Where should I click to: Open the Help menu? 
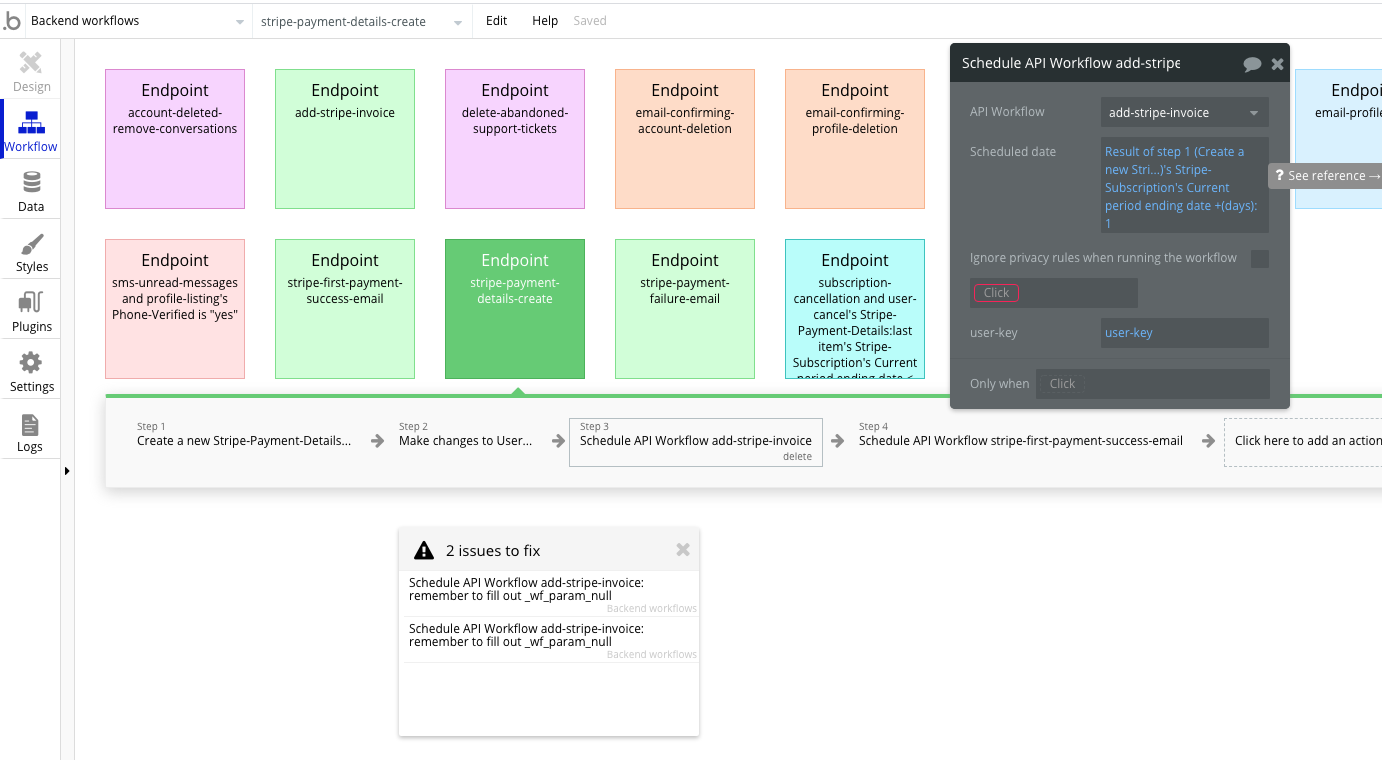coord(545,20)
